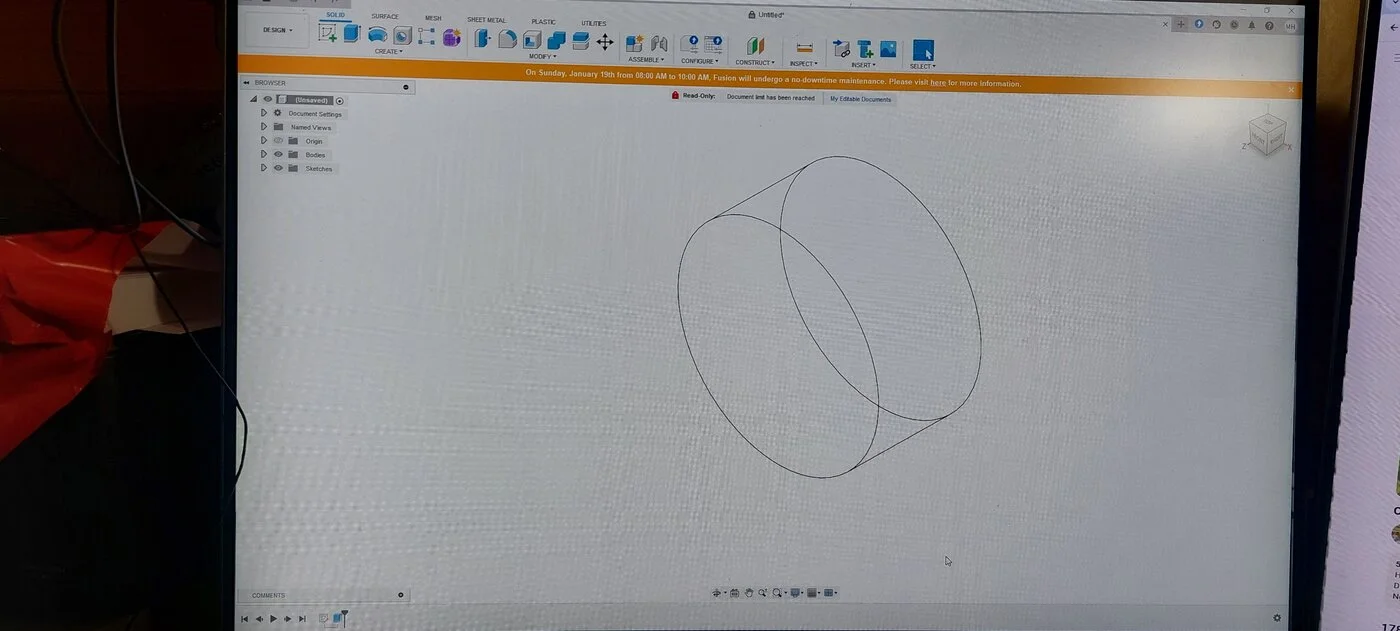Launch the Create Form tool
The height and width of the screenshot is (631, 1400).
click(x=451, y=37)
